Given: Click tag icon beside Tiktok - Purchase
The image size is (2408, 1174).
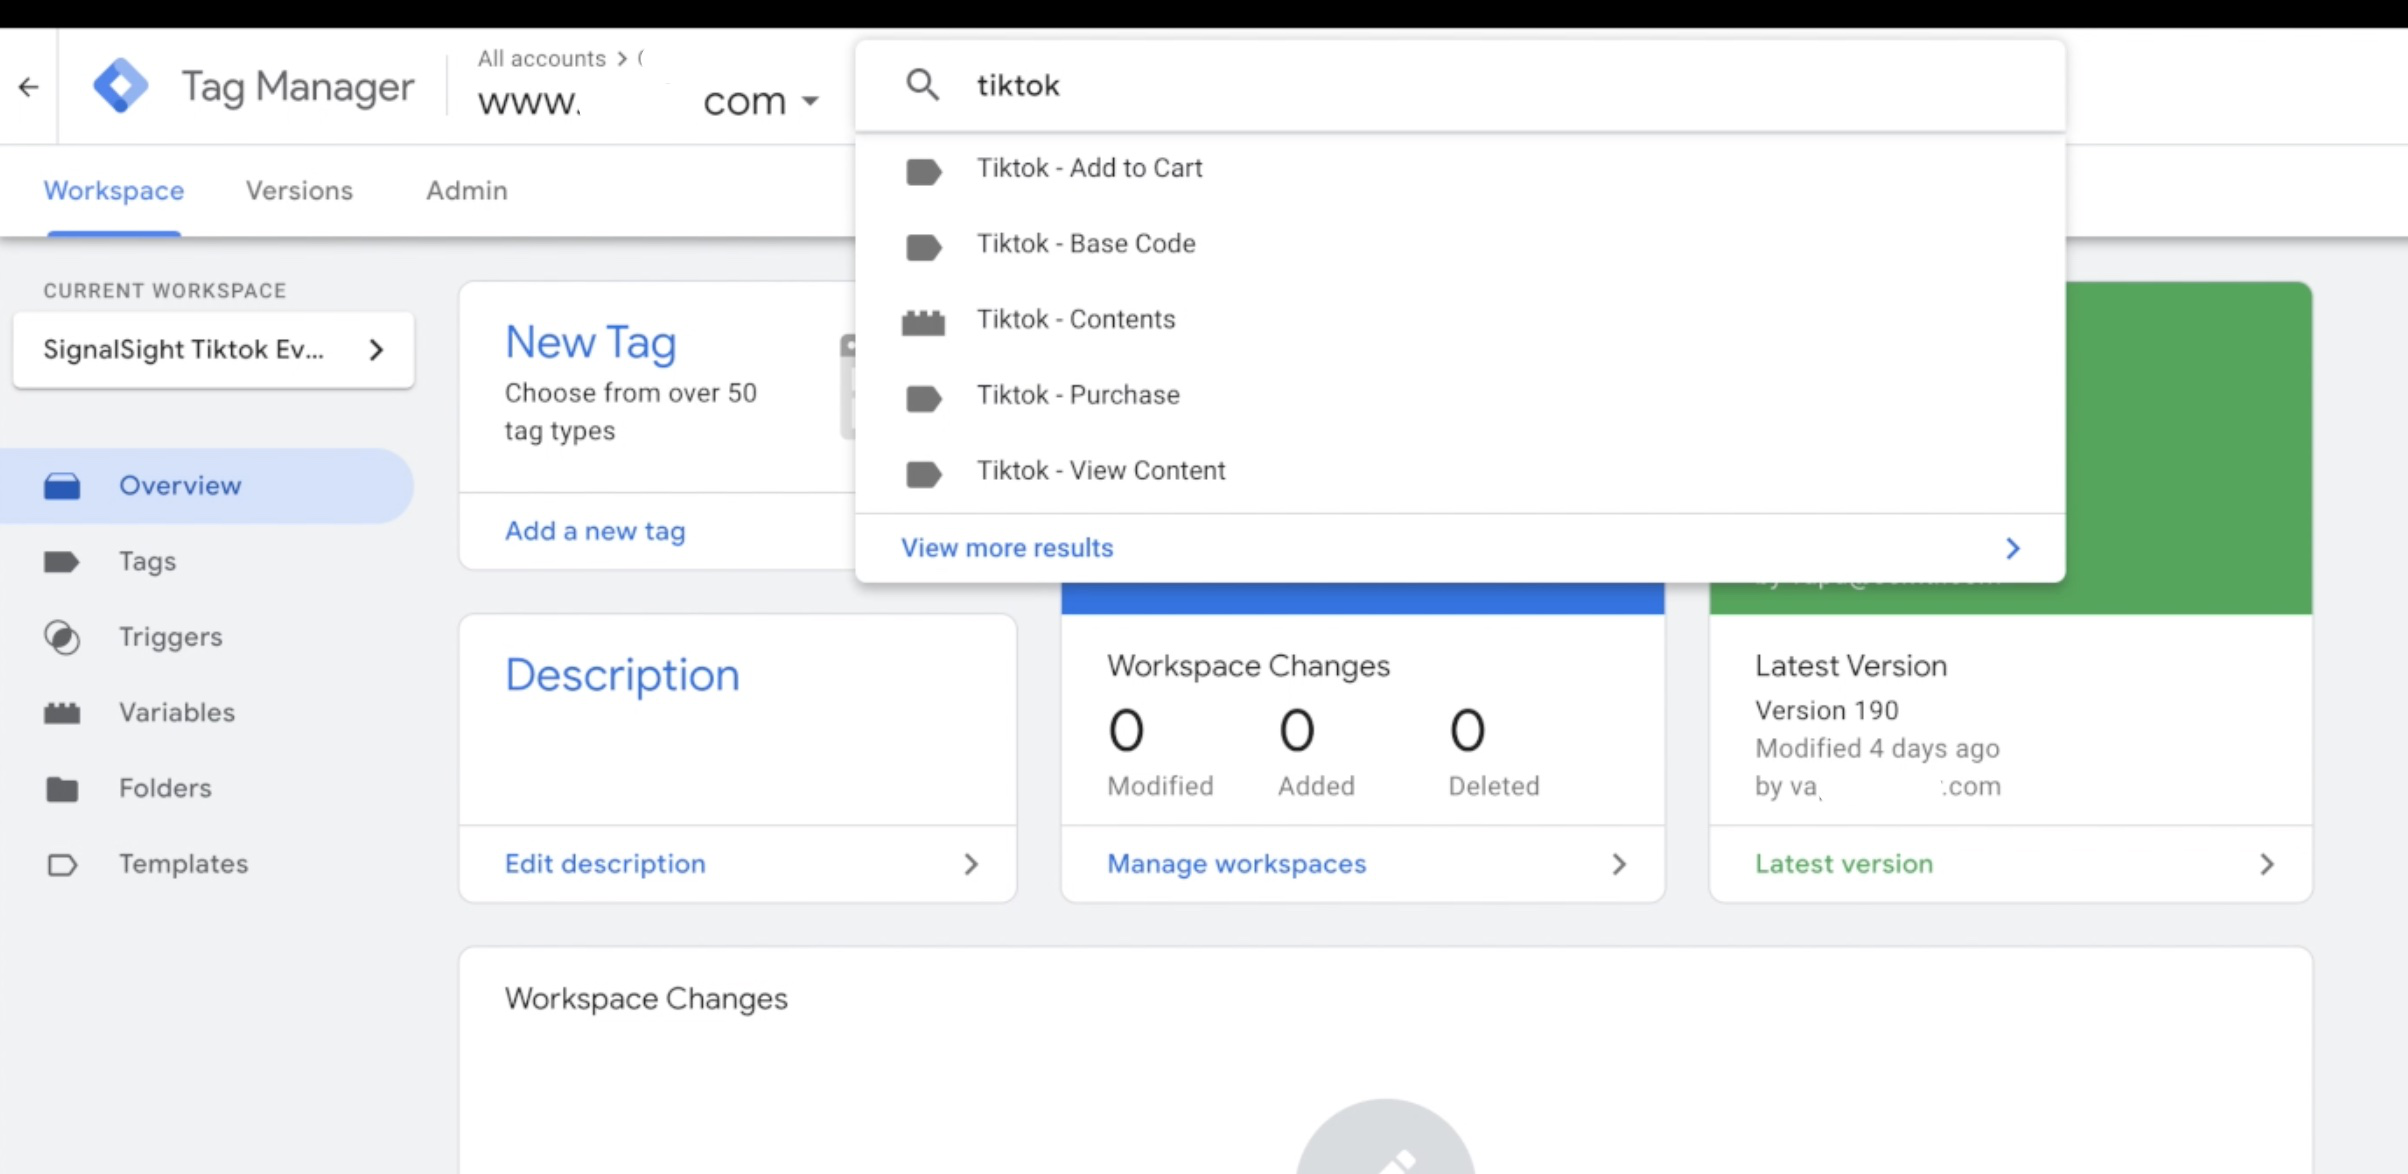Looking at the screenshot, I should pyautogui.click(x=923, y=398).
